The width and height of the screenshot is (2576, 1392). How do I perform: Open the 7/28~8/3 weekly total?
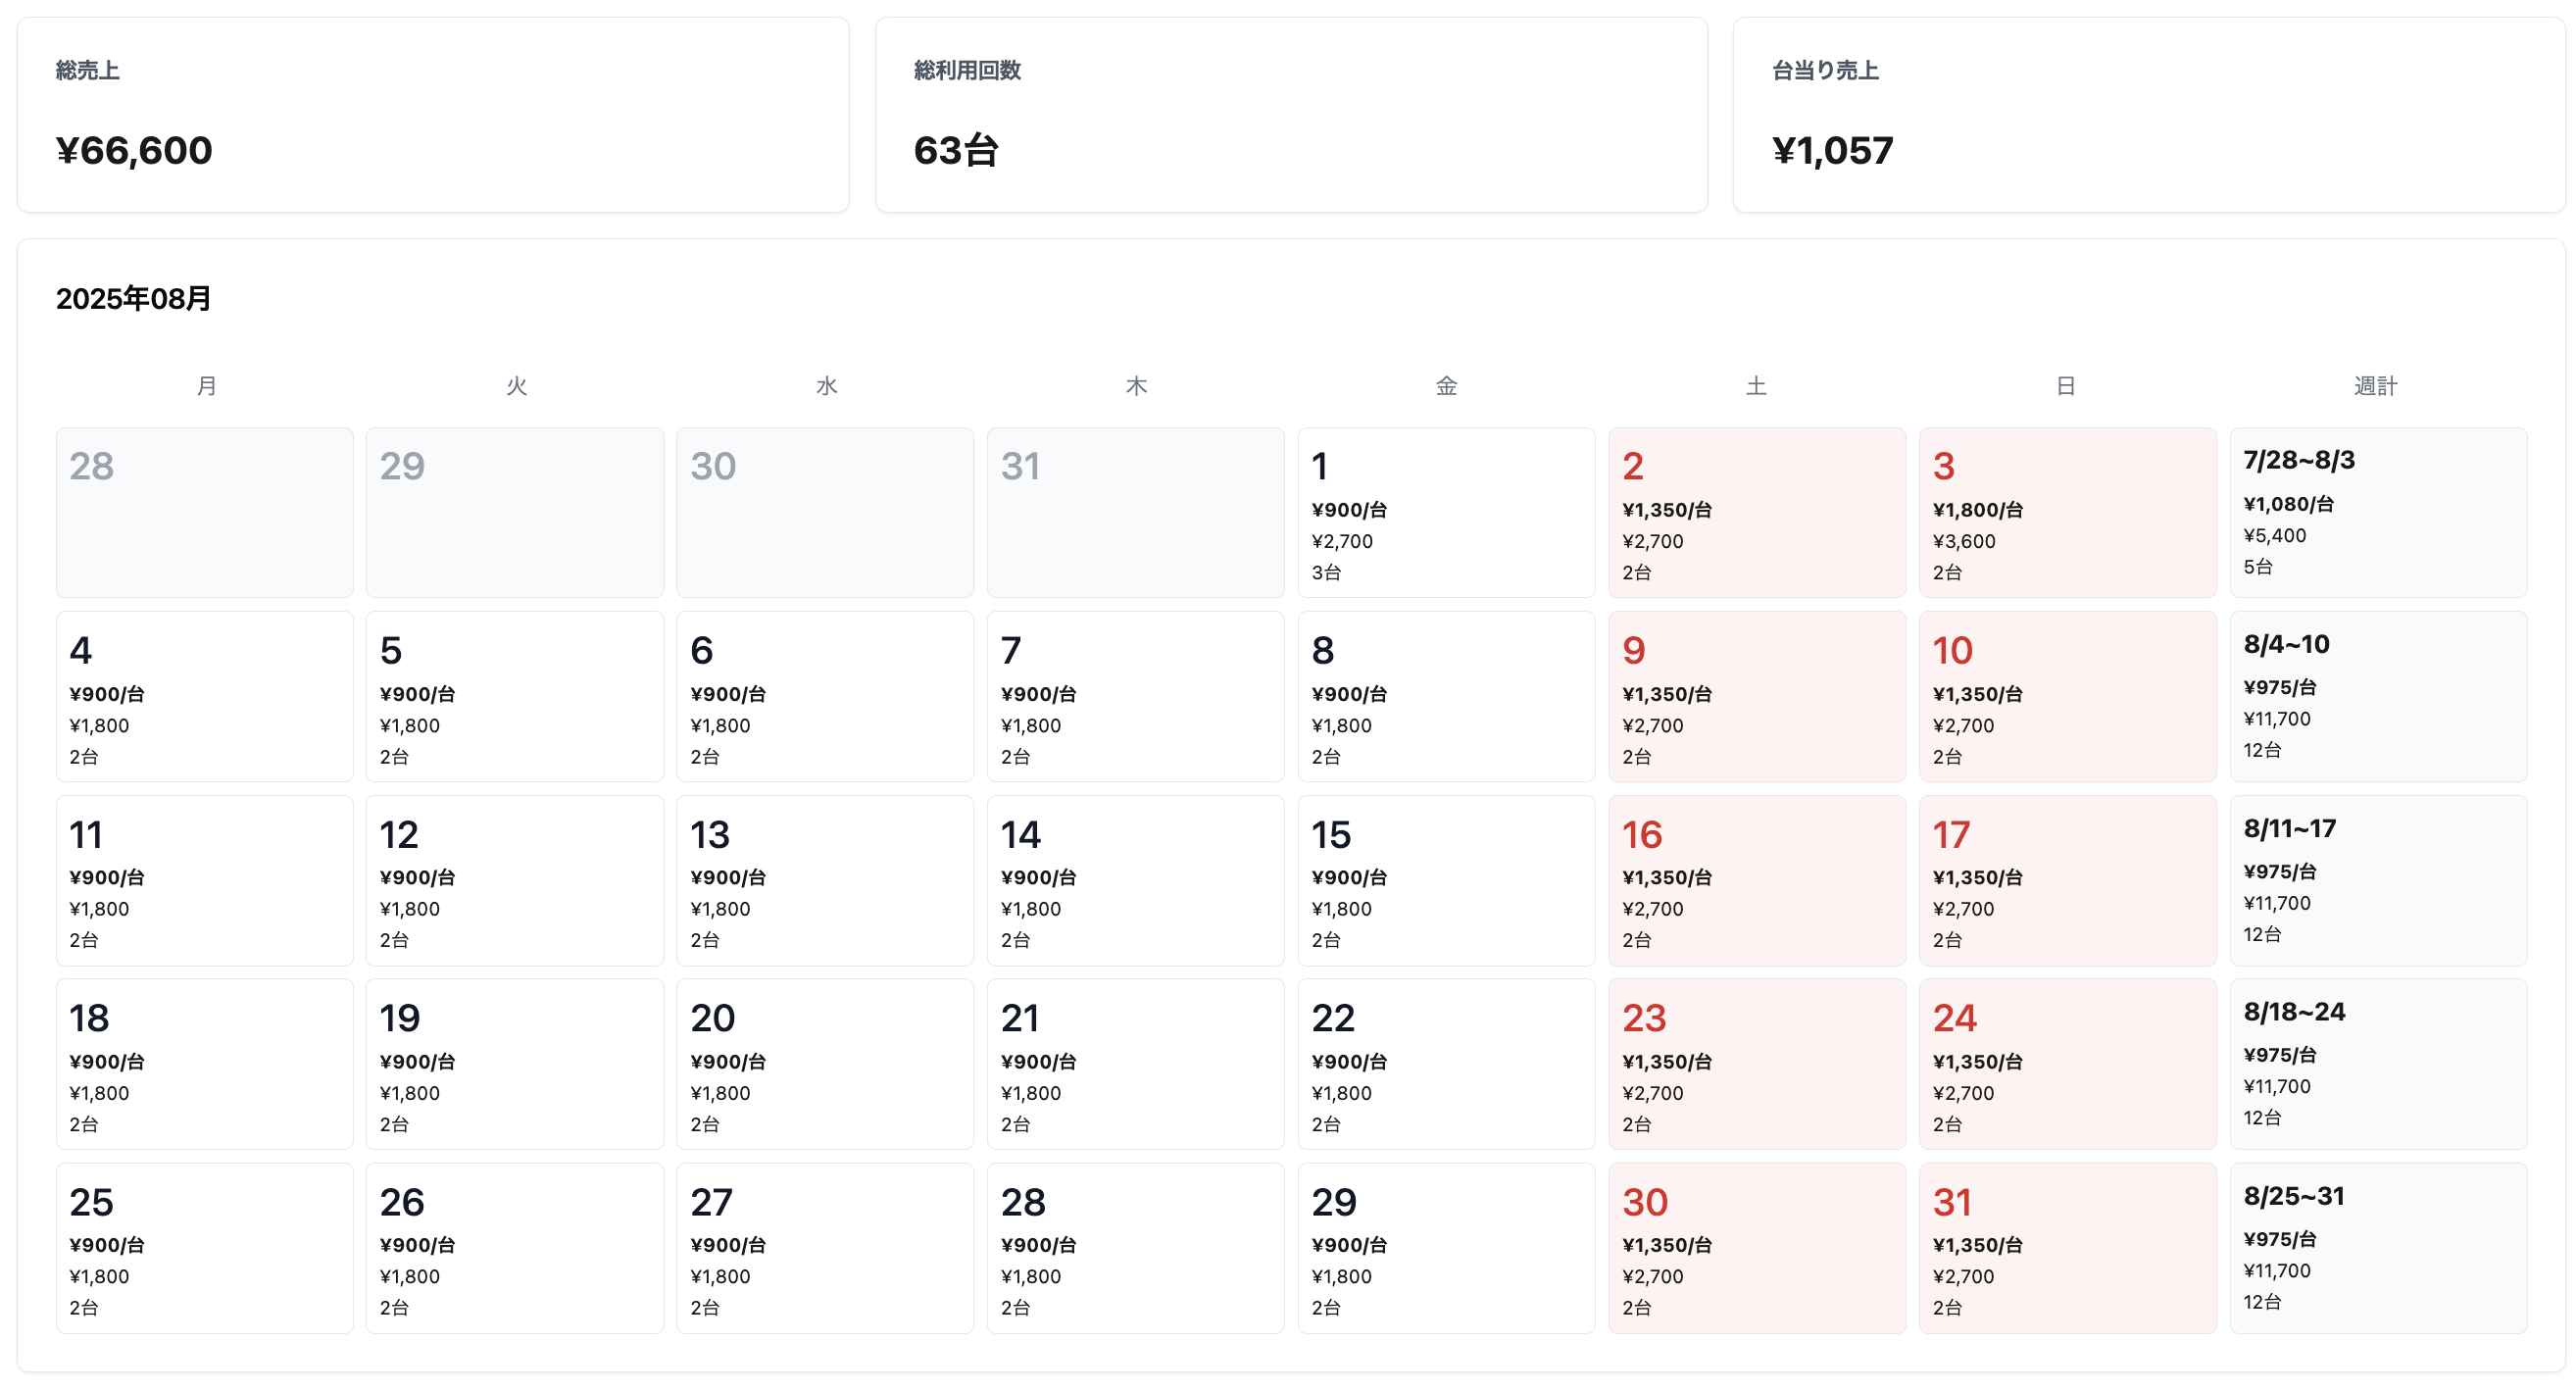pos(2377,513)
